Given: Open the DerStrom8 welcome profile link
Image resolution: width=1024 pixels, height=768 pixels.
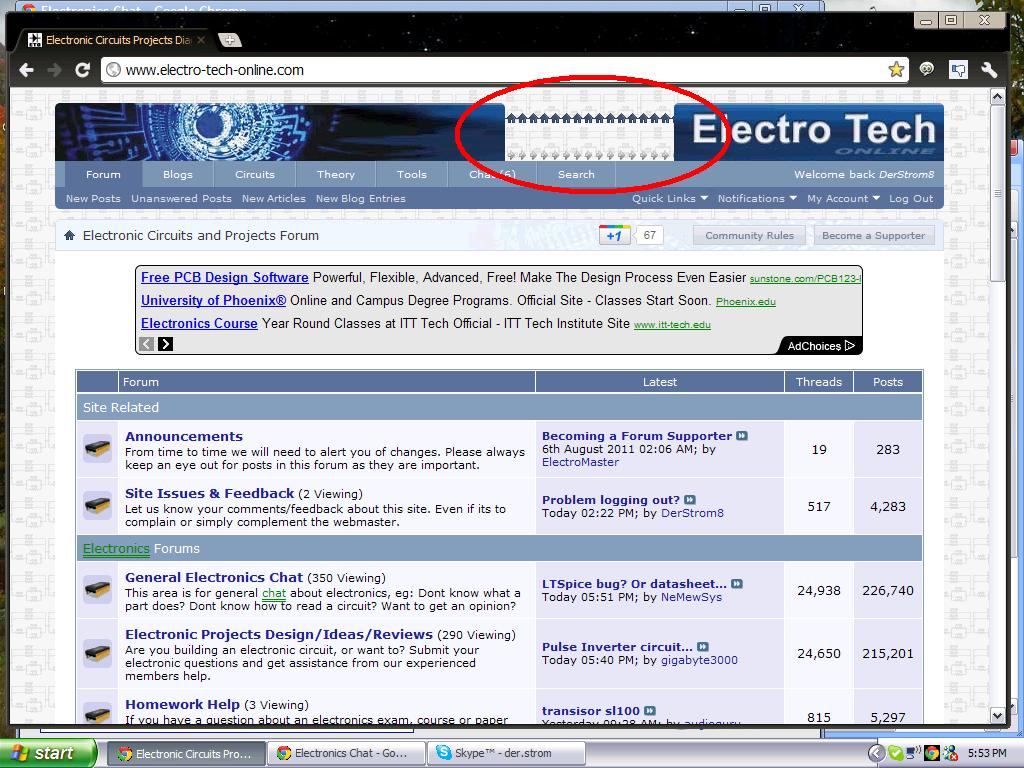Looking at the screenshot, I should point(906,174).
